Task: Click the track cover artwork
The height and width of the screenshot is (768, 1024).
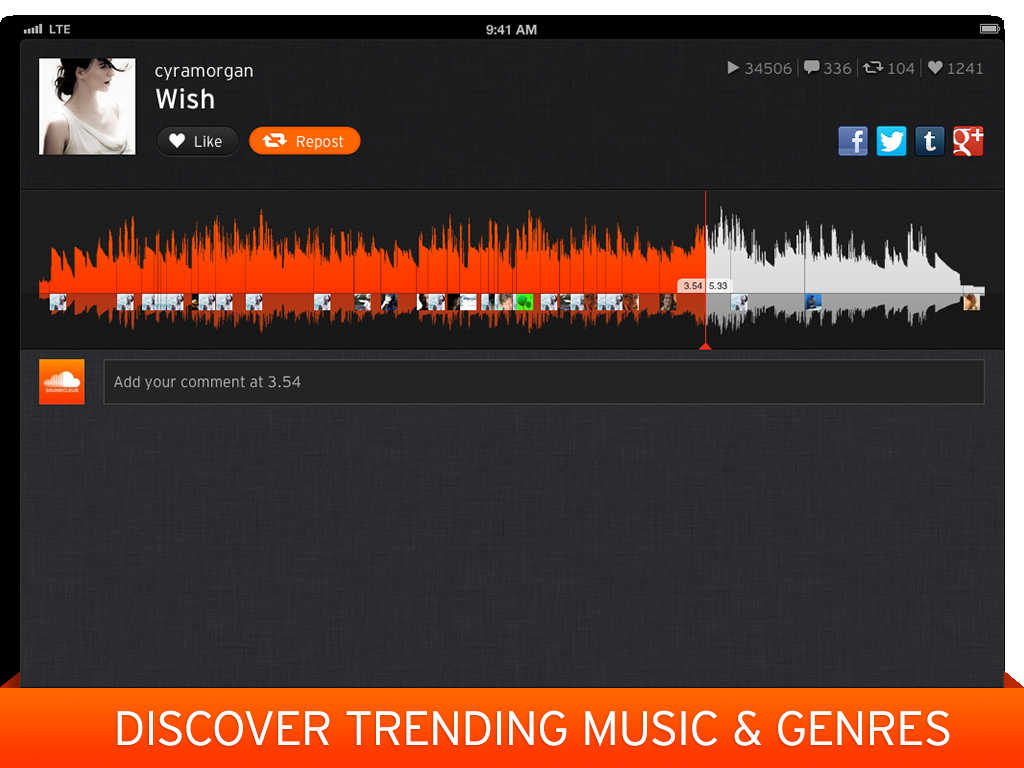Action: [x=87, y=106]
